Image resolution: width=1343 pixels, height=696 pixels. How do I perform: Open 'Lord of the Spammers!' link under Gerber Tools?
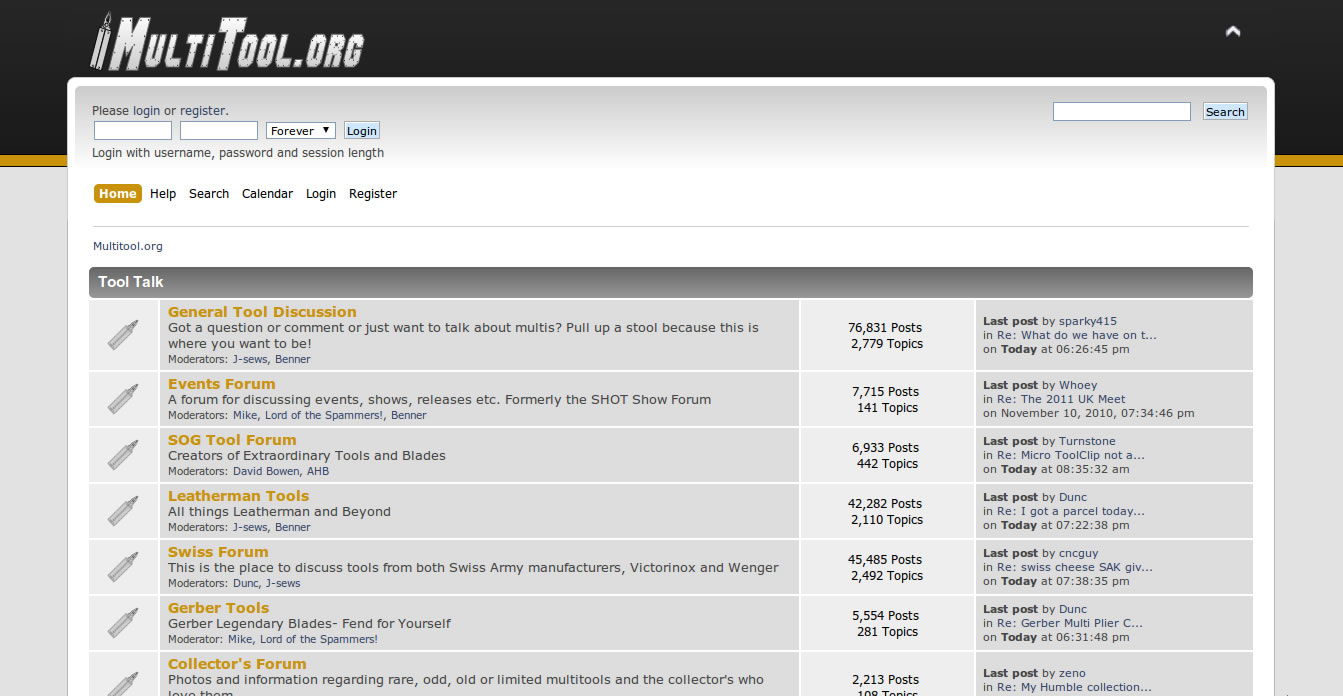click(318, 640)
